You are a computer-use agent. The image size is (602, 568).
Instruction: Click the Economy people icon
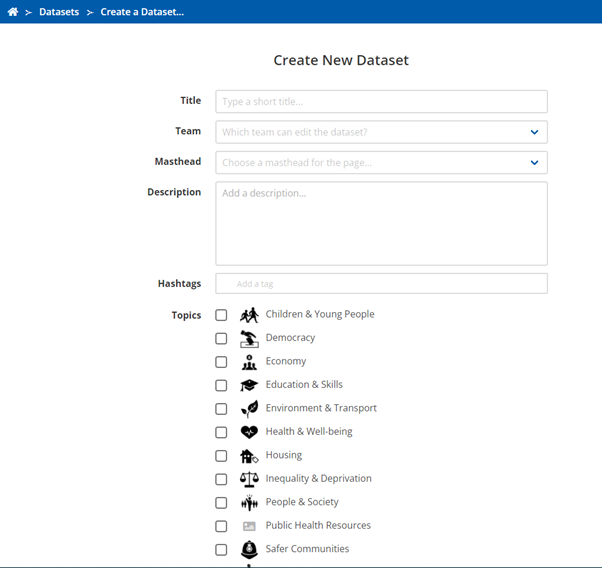click(x=249, y=362)
